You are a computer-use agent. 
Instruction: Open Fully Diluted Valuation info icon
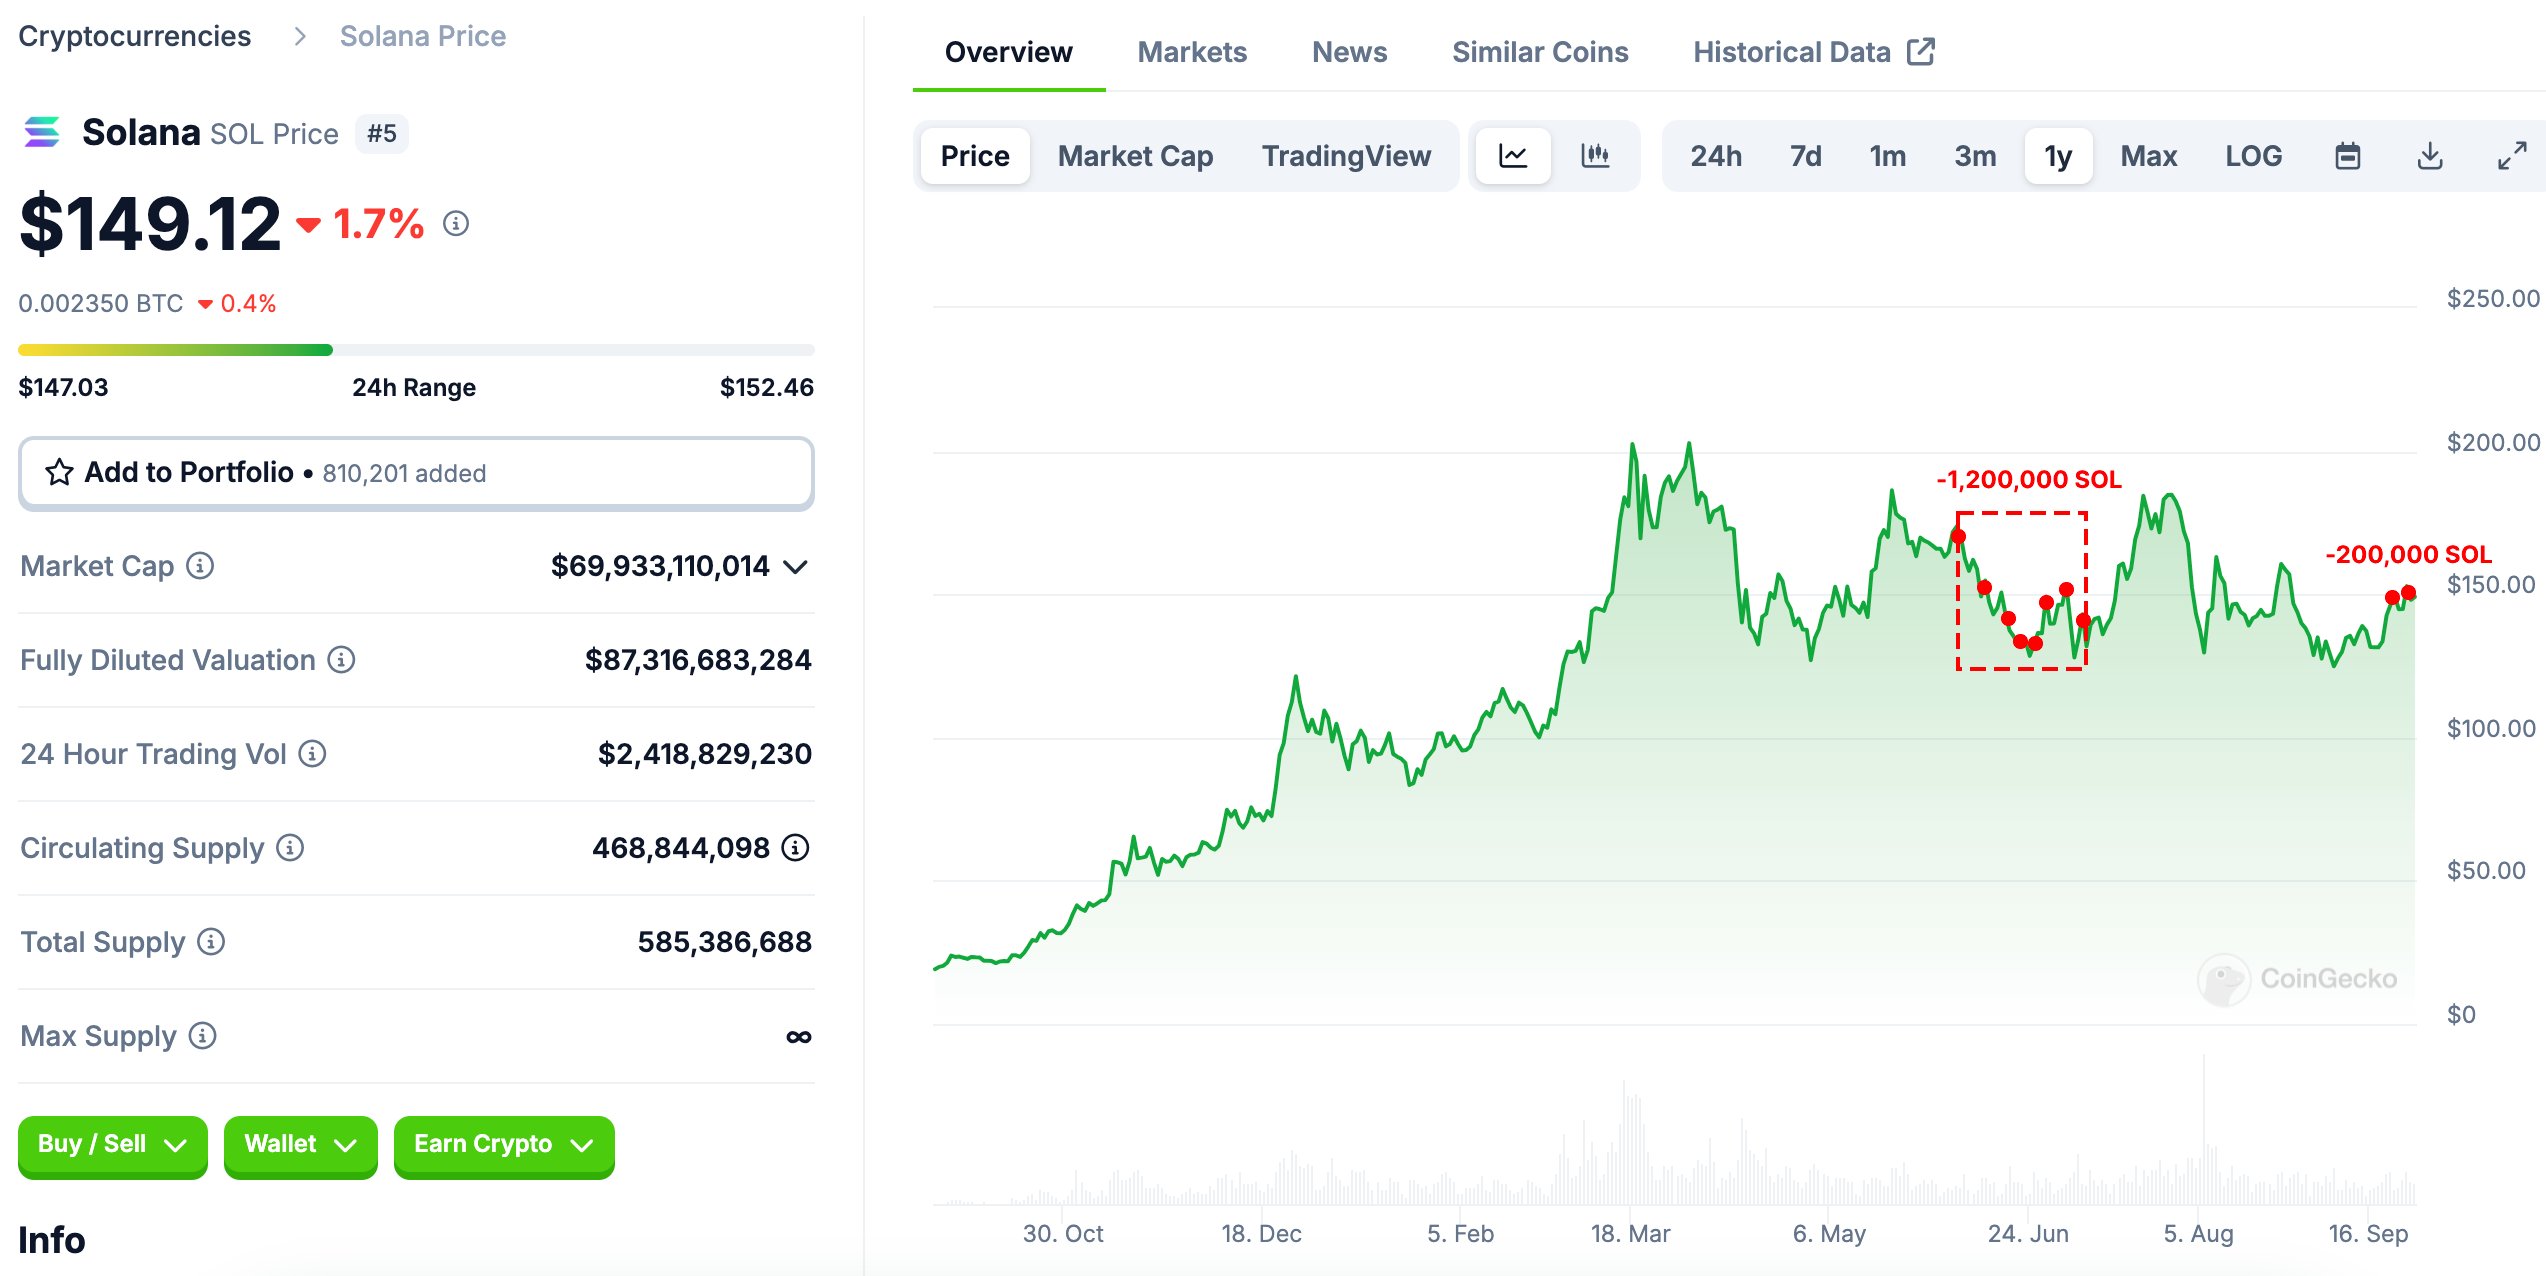tap(341, 660)
